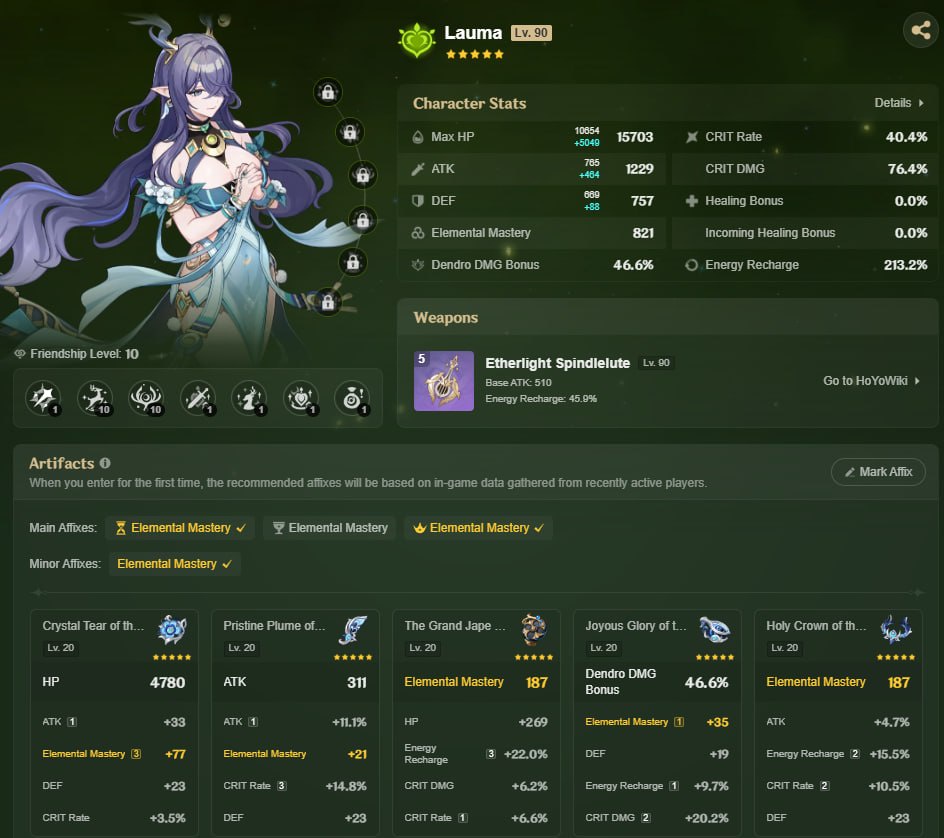This screenshot has width=944, height=838.
Task: Click the bottom locked constellation icon
Action: point(328,302)
